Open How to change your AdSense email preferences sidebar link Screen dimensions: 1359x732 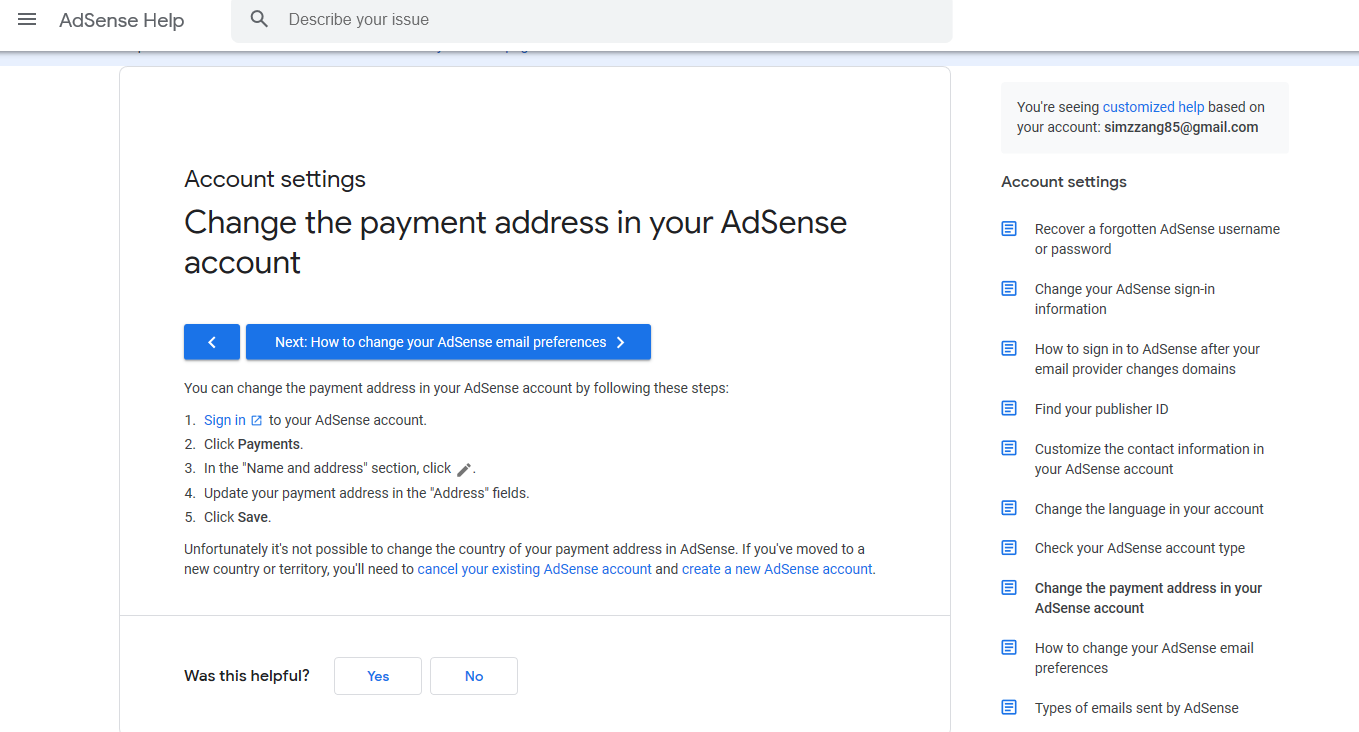click(1144, 658)
